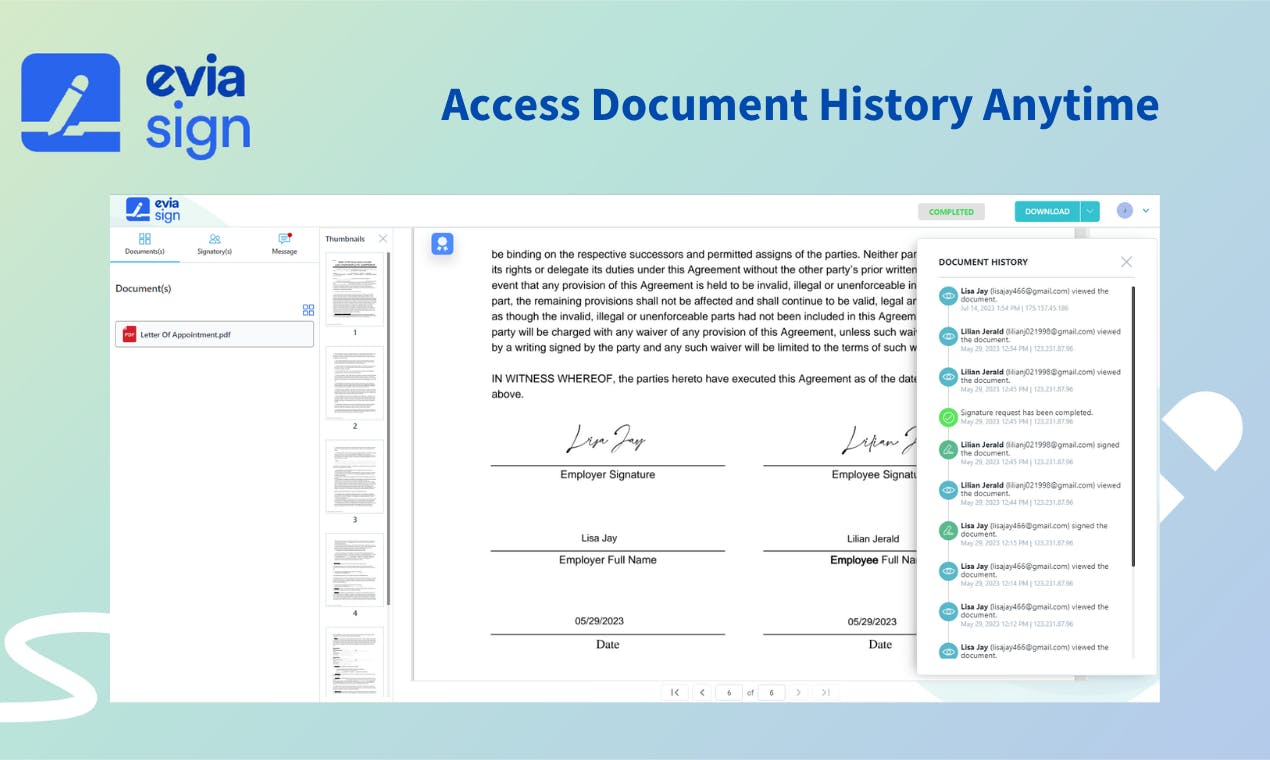Click the grid view icon above the document list
Image resolution: width=1270 pixels, height=760 pixels.
point(308,310)
